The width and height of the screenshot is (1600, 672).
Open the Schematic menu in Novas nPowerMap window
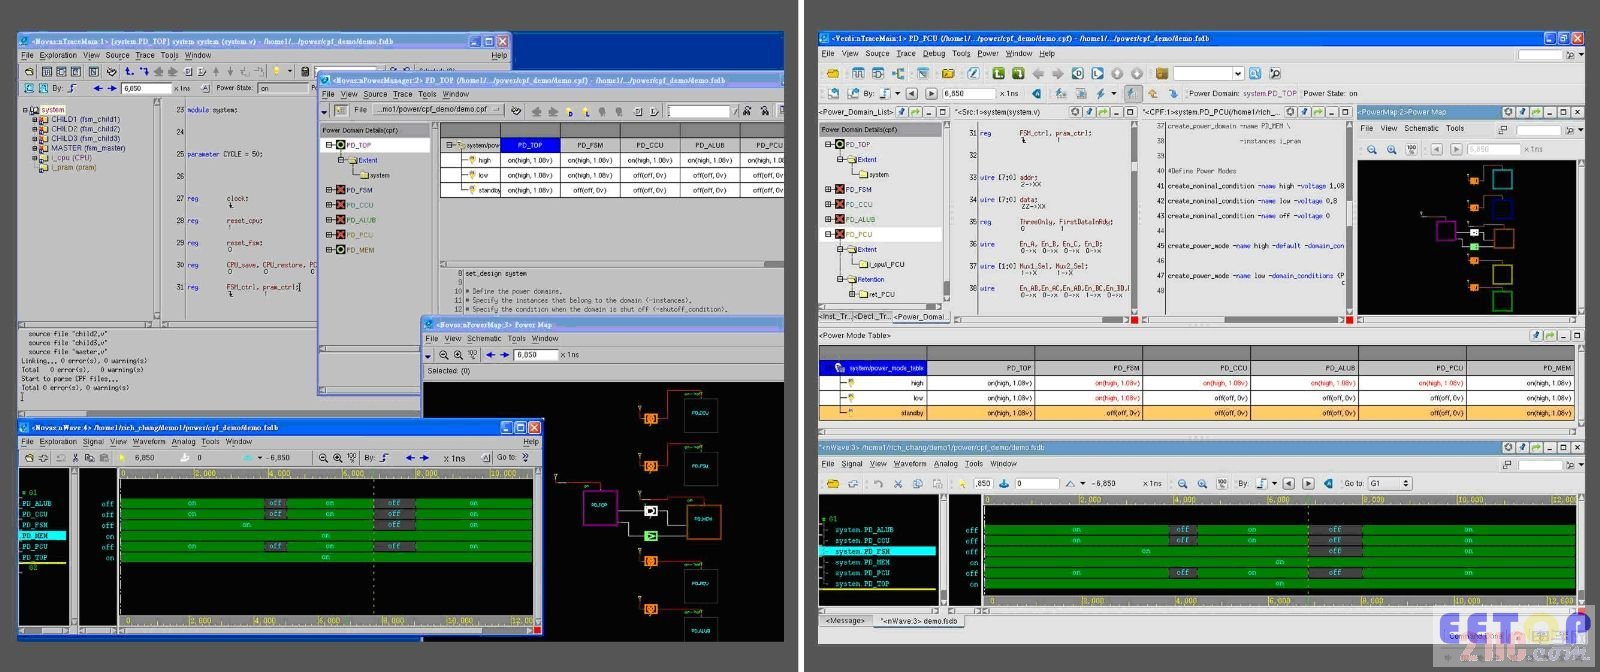[484, 339]
